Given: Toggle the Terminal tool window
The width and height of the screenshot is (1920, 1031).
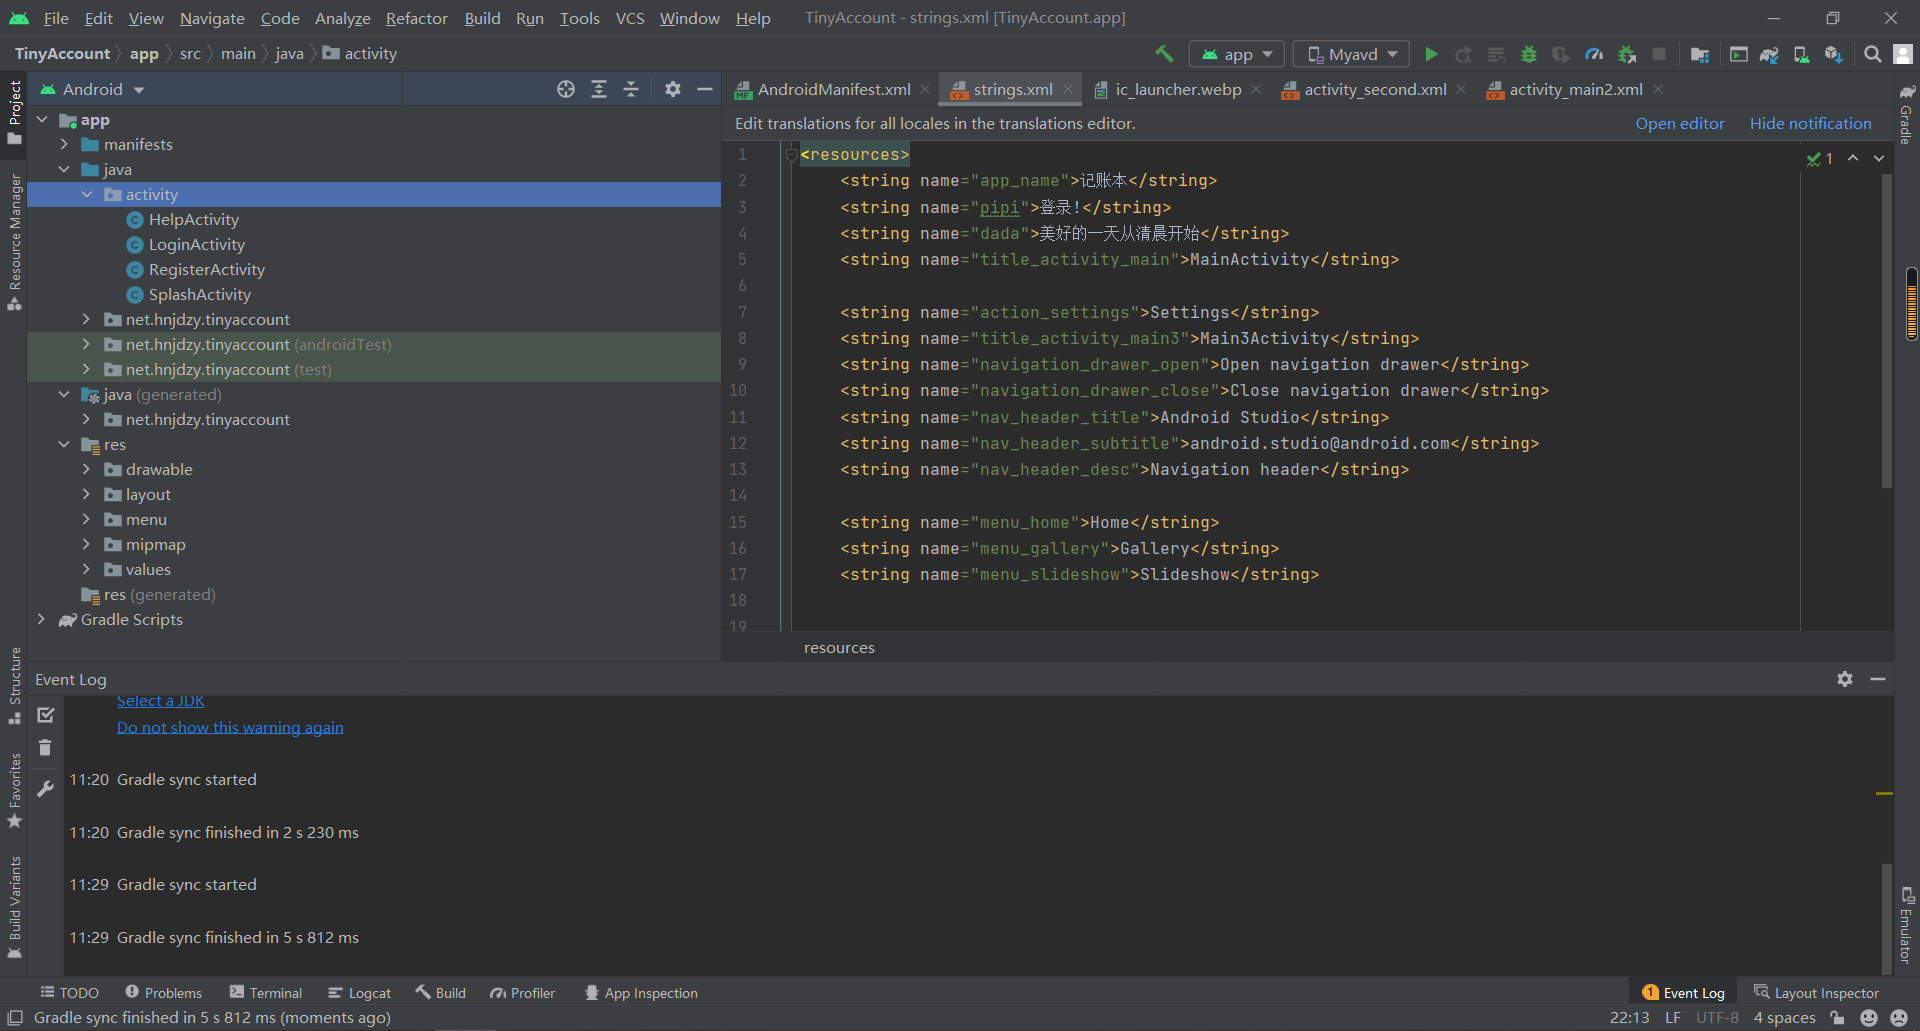Looking at the screenshot, I should [x=265, y=993].
